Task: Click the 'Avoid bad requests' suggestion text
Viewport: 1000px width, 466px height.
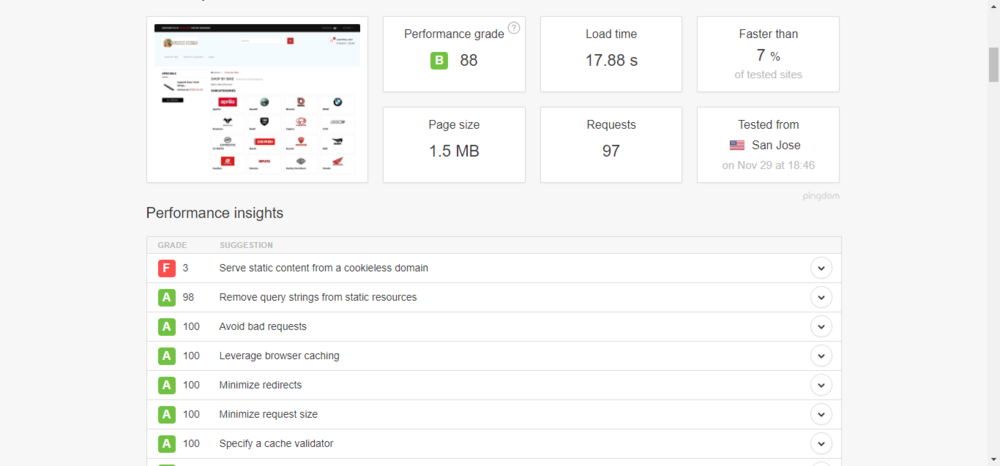Action: pyautogui.click(x=263, y=327)
